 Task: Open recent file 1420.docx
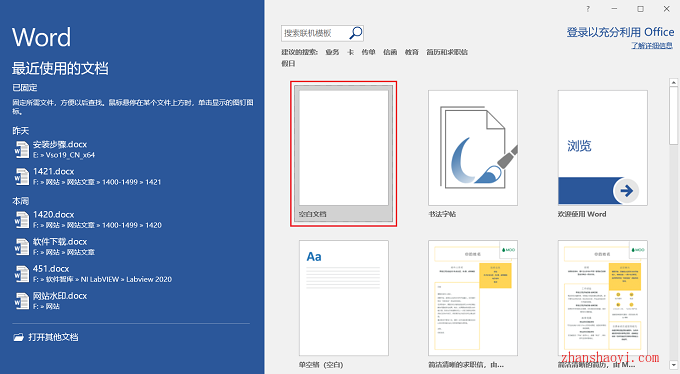pos(53,214)
